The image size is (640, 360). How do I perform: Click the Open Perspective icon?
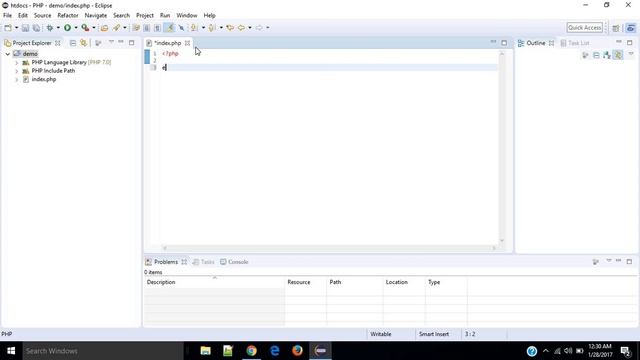click(x=616, y=28)
